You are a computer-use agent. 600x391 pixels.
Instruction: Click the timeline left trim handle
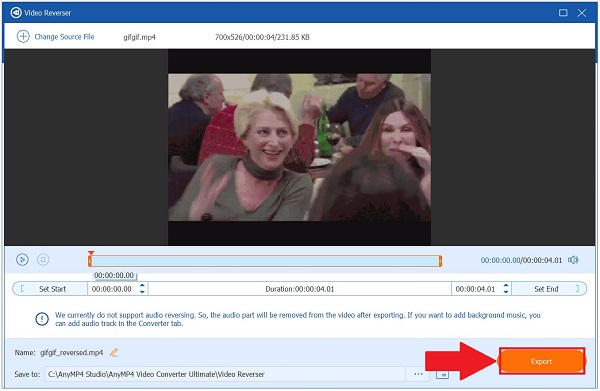(x=90, y=261)
